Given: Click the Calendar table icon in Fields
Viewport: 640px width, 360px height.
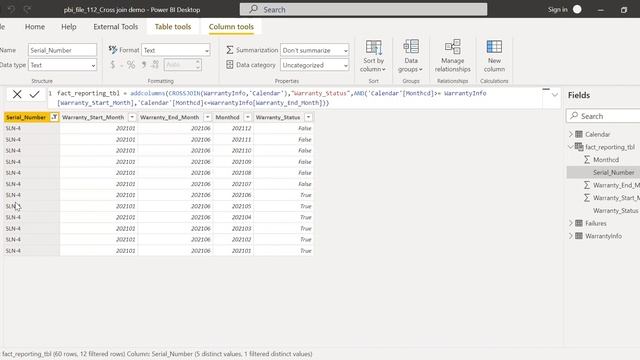Looking at the screenshot, I should click(579, 134).
